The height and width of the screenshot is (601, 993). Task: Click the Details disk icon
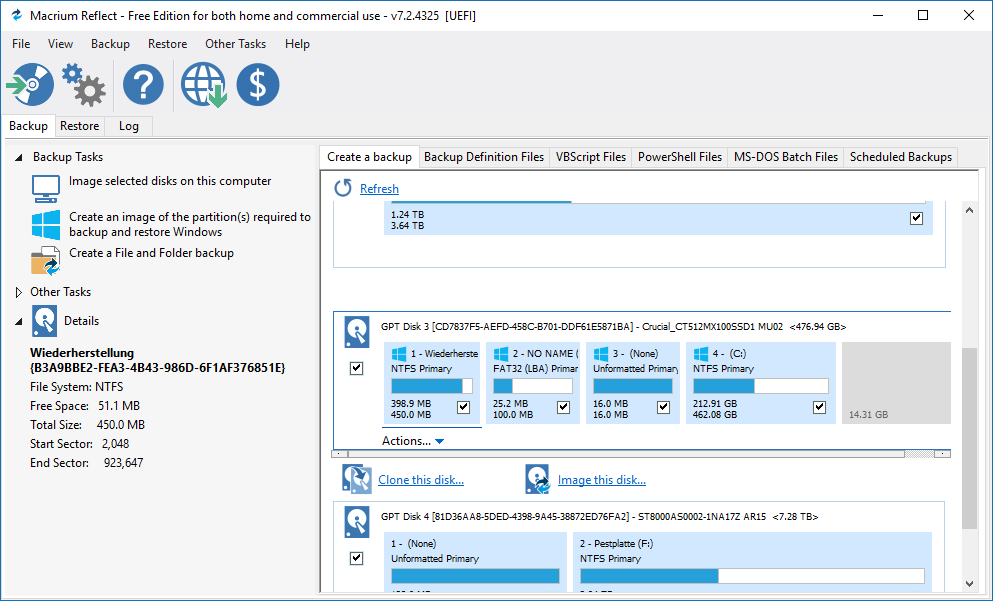[44, 320]
